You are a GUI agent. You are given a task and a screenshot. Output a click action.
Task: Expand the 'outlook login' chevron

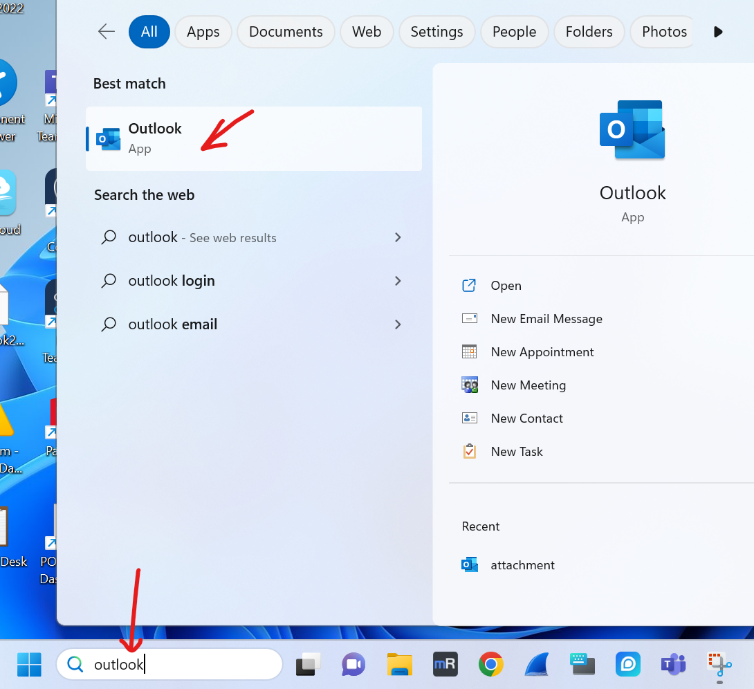pyautogui.click(x=398, y=281)
